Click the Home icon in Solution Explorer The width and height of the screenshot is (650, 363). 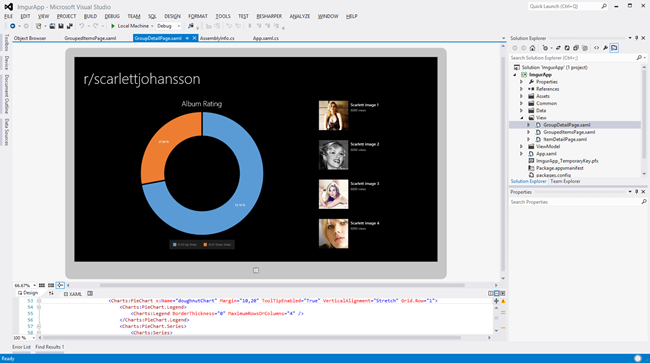[x=533, y=48]
